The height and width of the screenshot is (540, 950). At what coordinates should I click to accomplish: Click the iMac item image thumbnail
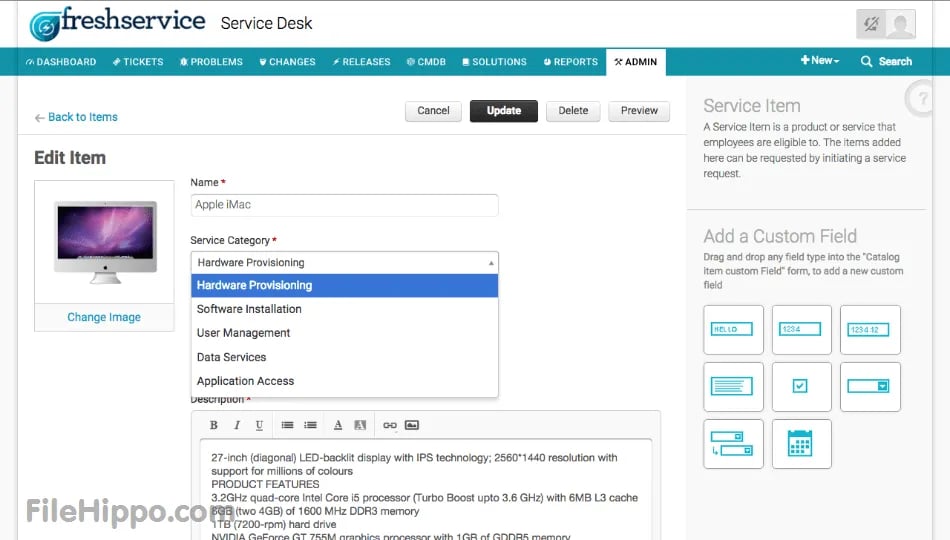point(105,242)
